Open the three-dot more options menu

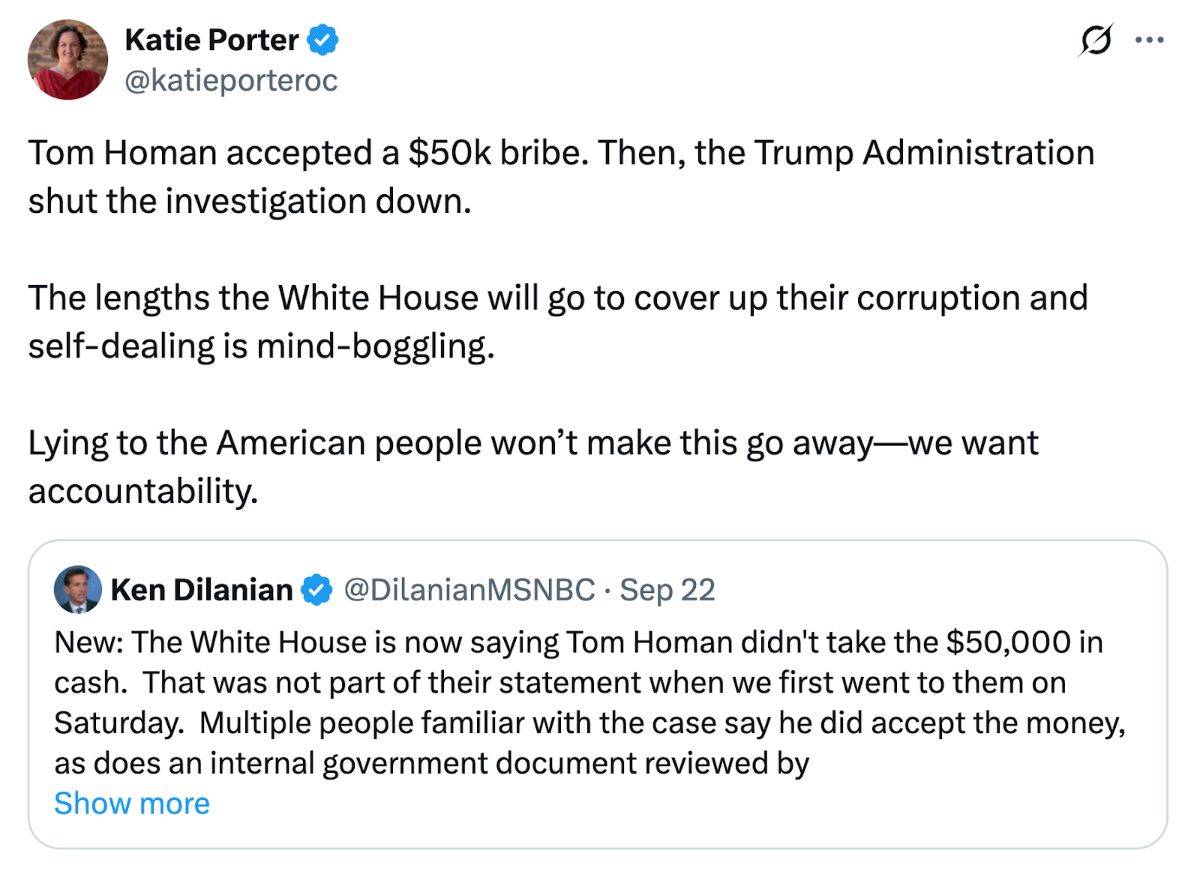tap(1147, 42)
